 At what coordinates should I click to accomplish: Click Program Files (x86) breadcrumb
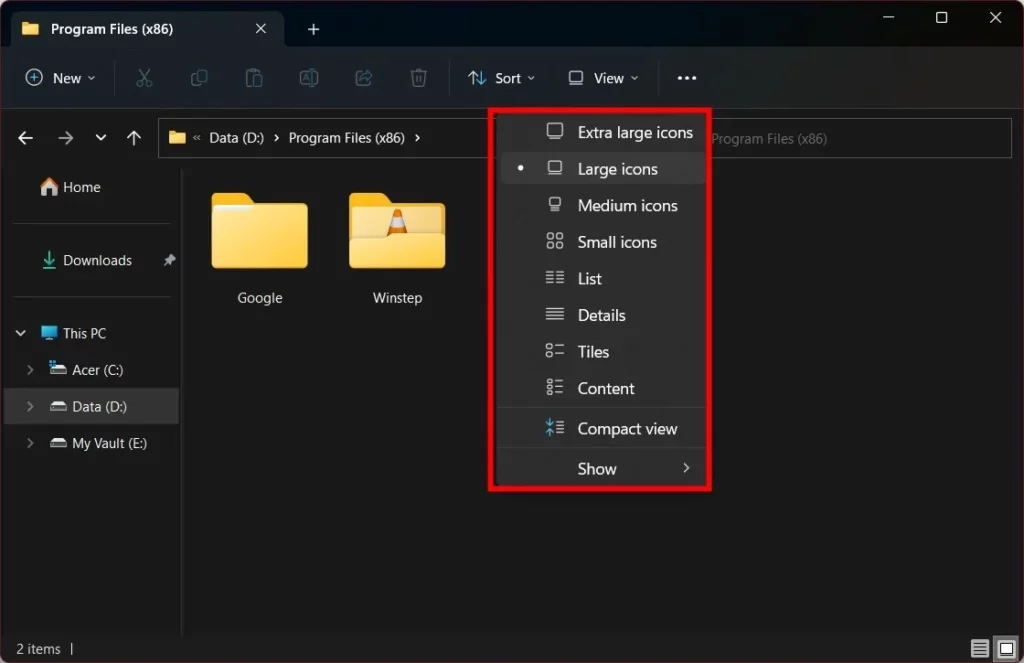pos(347,138)
